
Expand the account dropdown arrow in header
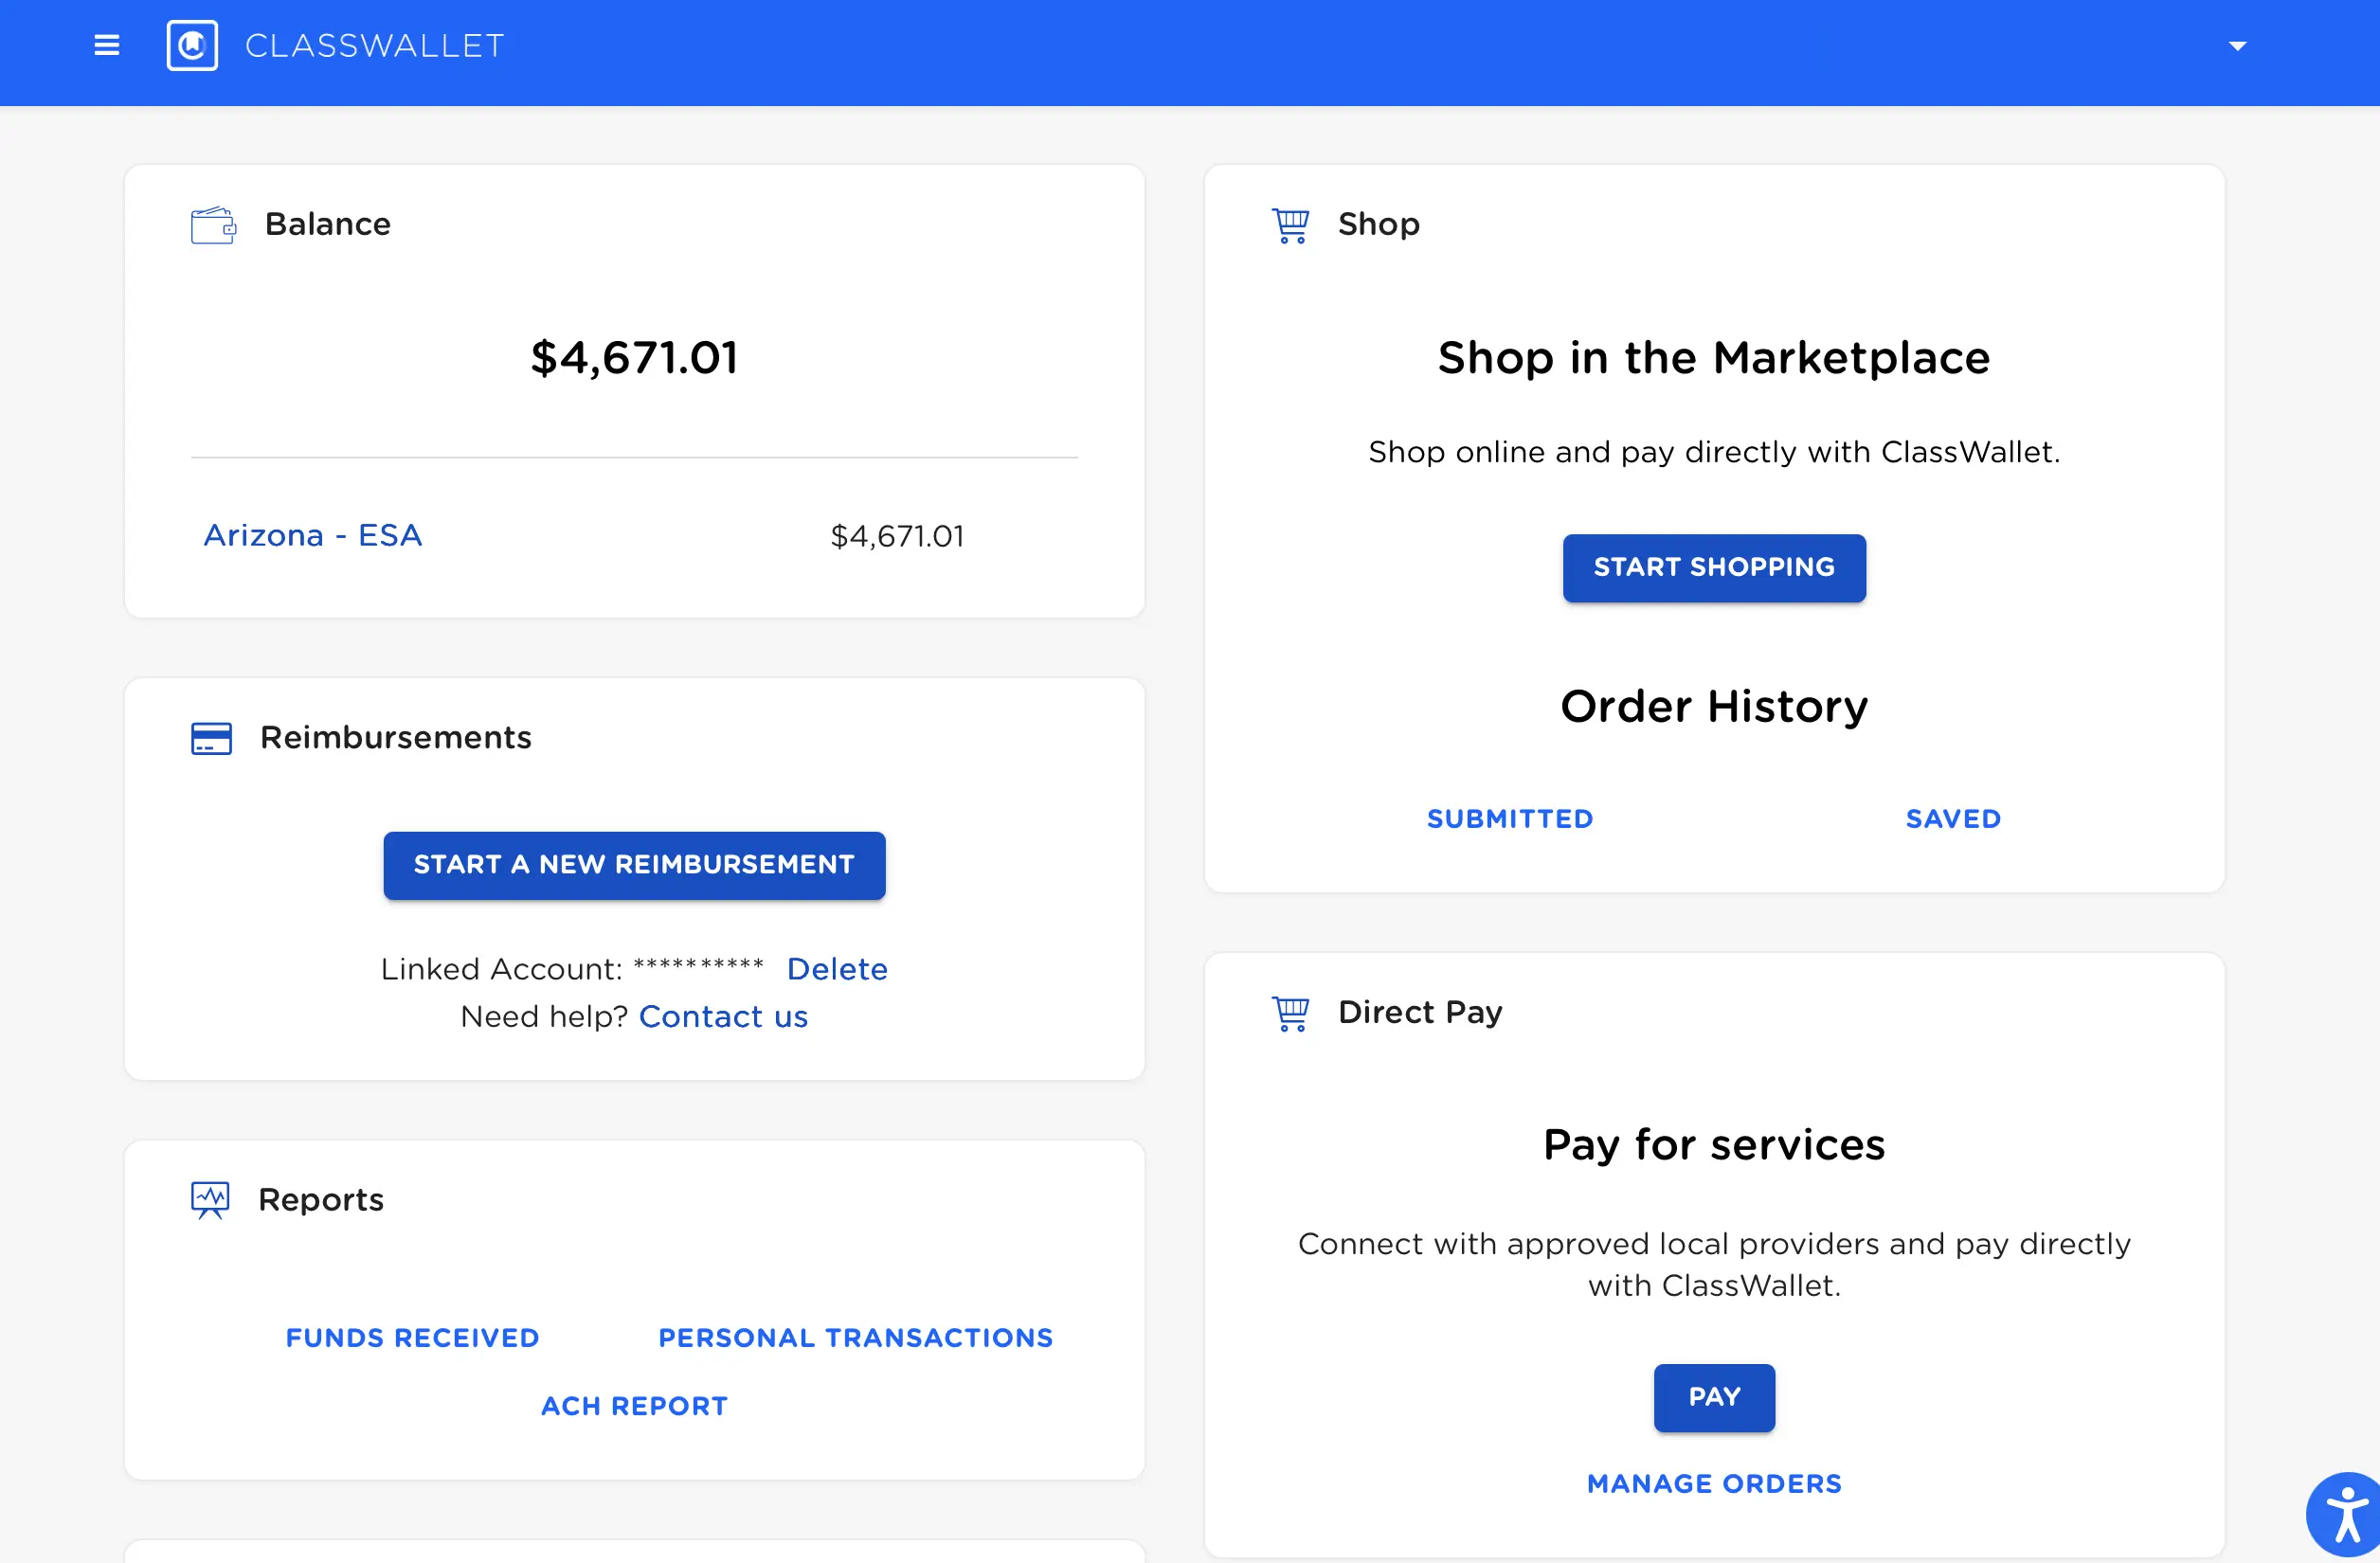pyautogui.click(x=2238, y=46)
